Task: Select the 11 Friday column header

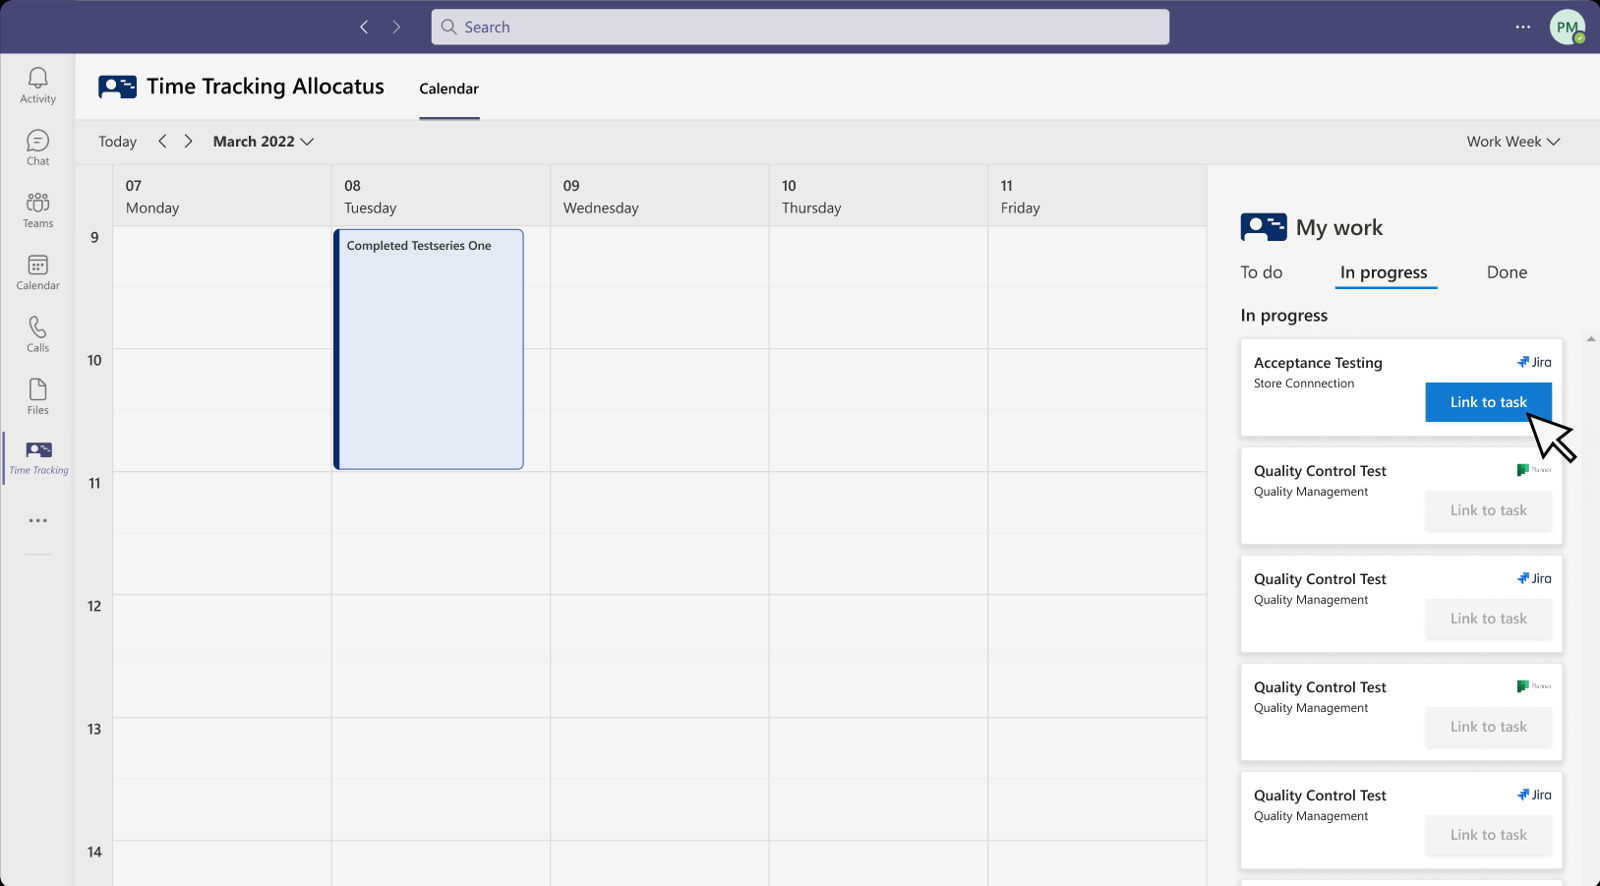Action: tap(1097, 196)
